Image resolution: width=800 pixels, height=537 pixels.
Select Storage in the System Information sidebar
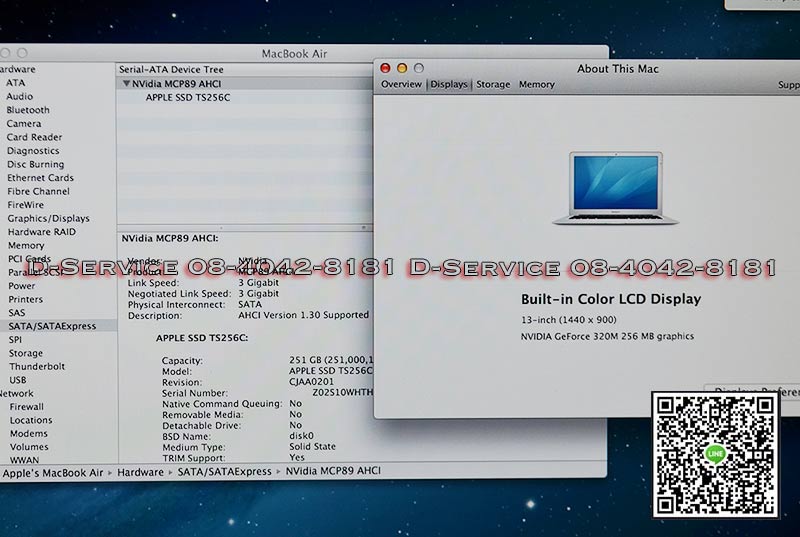[26, 353]
